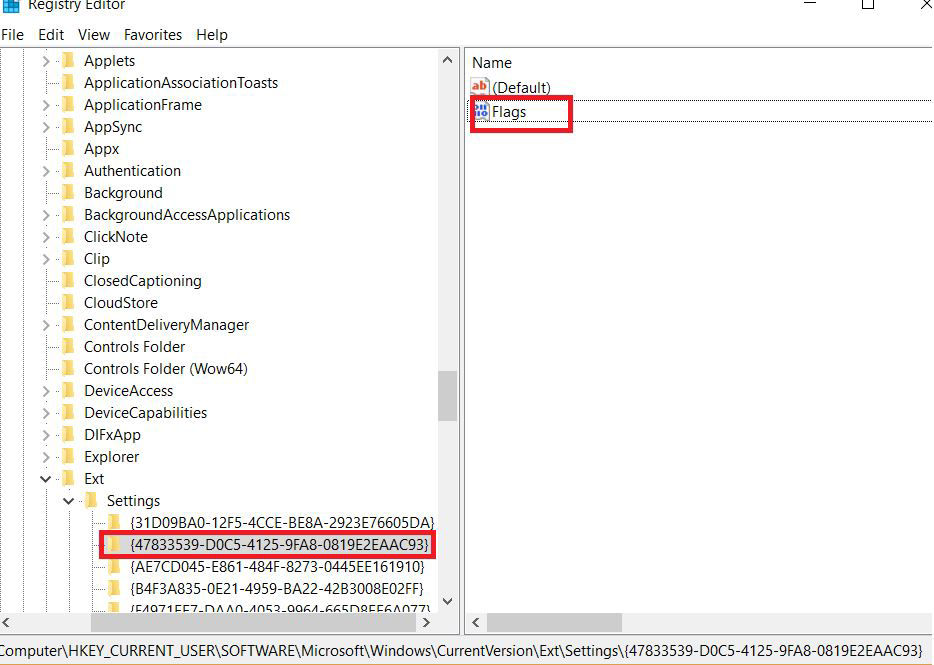The image size is (934, 665).
Task: Select the ApplicationFrame key
Action: pyautogui.click(x=143, y=105)
